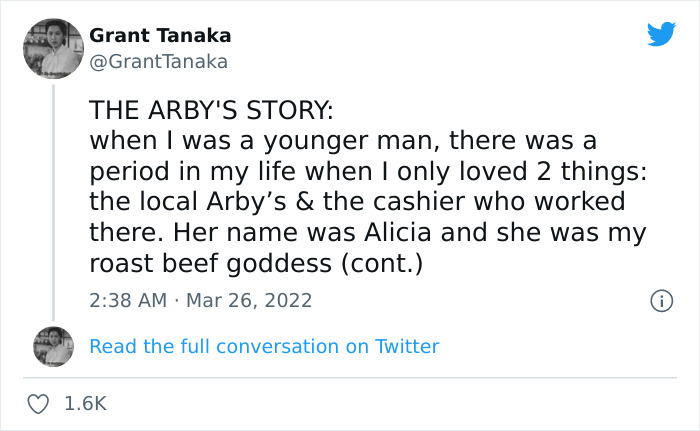Screen dimensions: 700x431
Task: Click the small avatar beside the conversation link
Action: tap(53, 346)
